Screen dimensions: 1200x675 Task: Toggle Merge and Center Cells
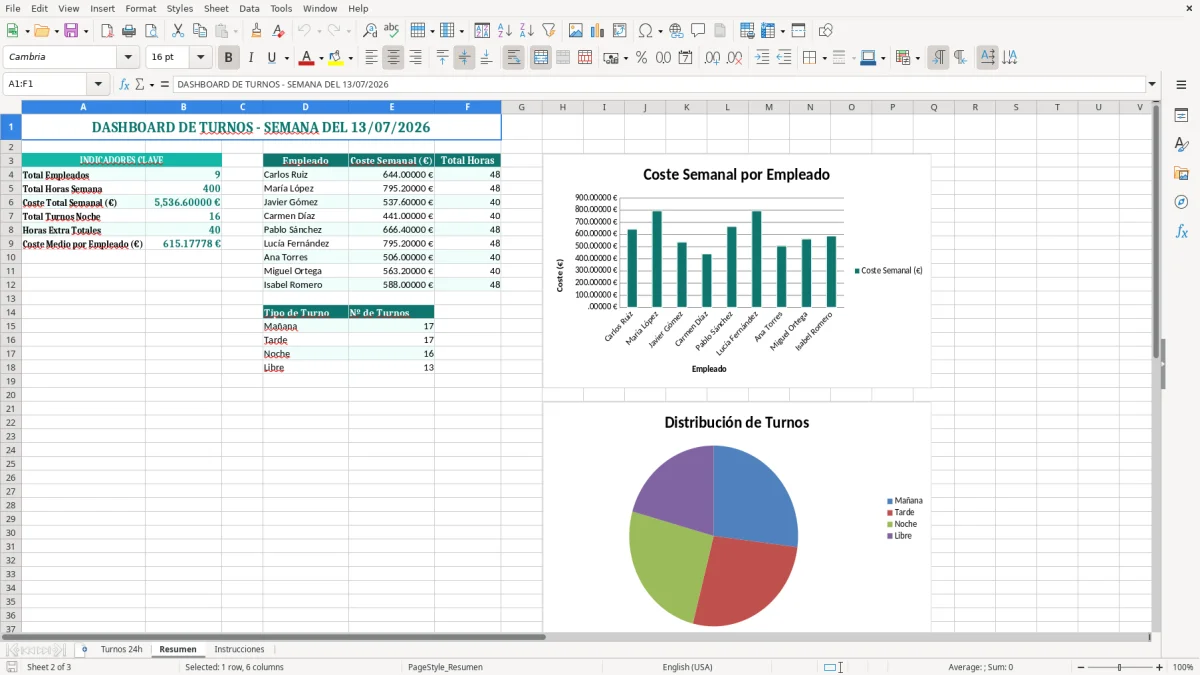pyautogui.click(x=541, y=58)
